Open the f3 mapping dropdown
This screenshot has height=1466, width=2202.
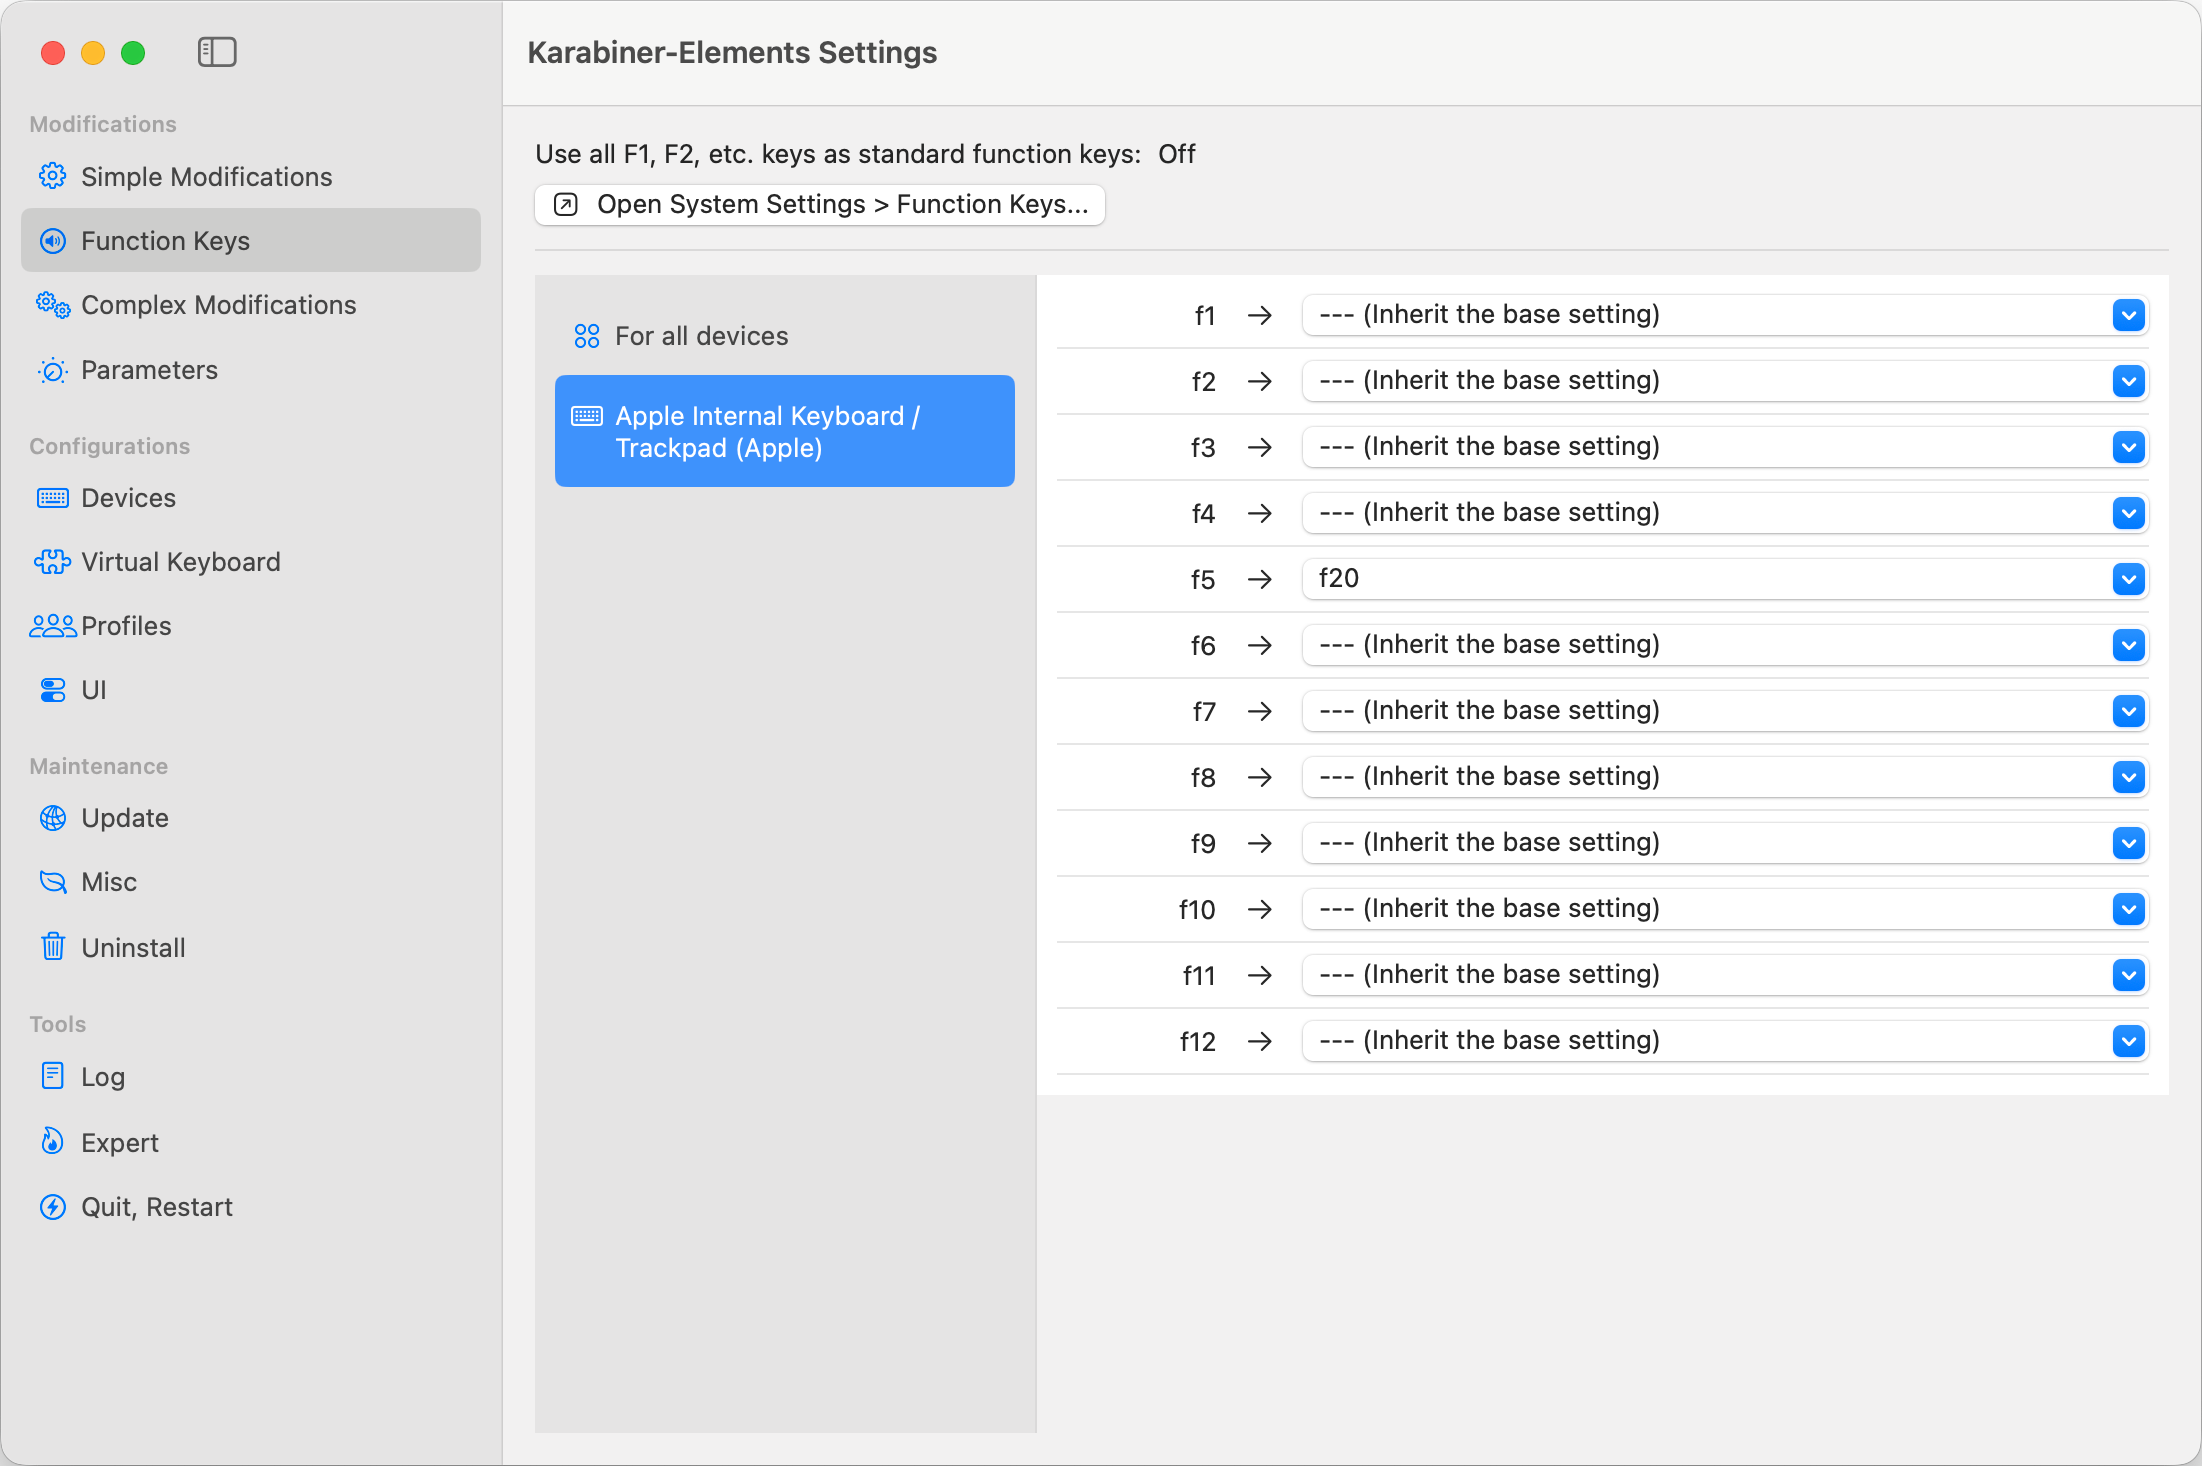pyautogui.click(x=1726, y=447)
